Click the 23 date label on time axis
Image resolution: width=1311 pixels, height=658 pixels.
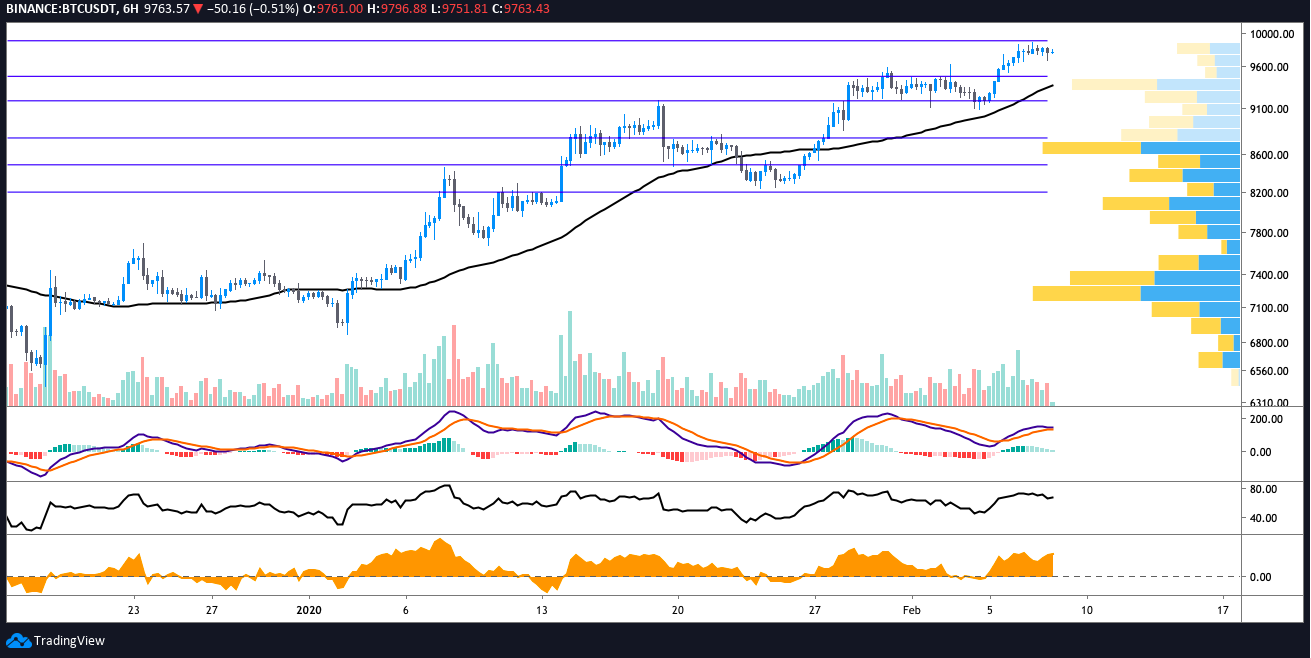tap(133, 609)
